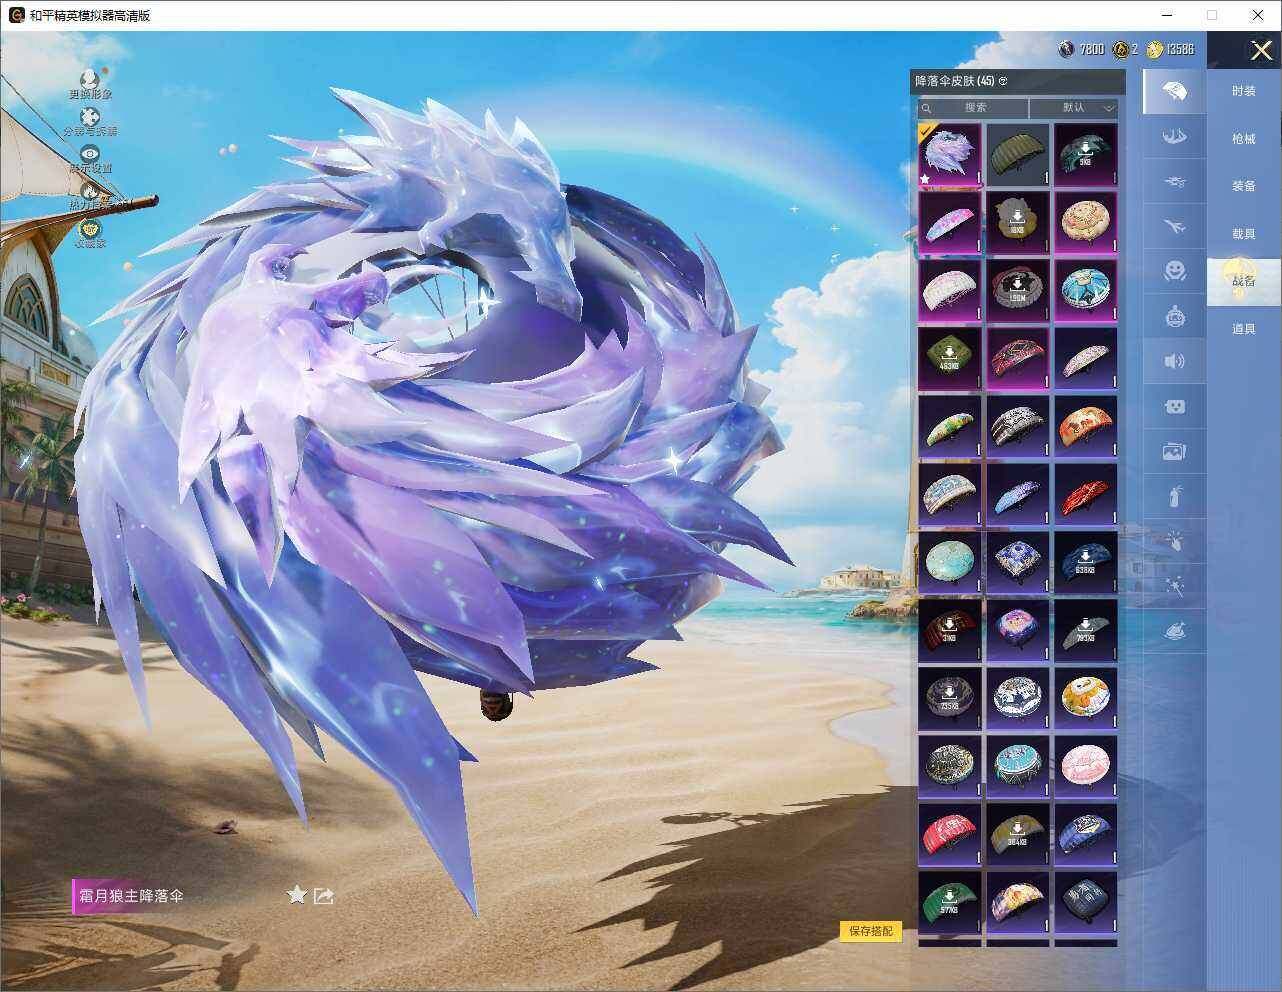Switch to the 枪械 tab
This screenshot has width=1282, height=992.
pyautogui.click(x=1243, y=139)
